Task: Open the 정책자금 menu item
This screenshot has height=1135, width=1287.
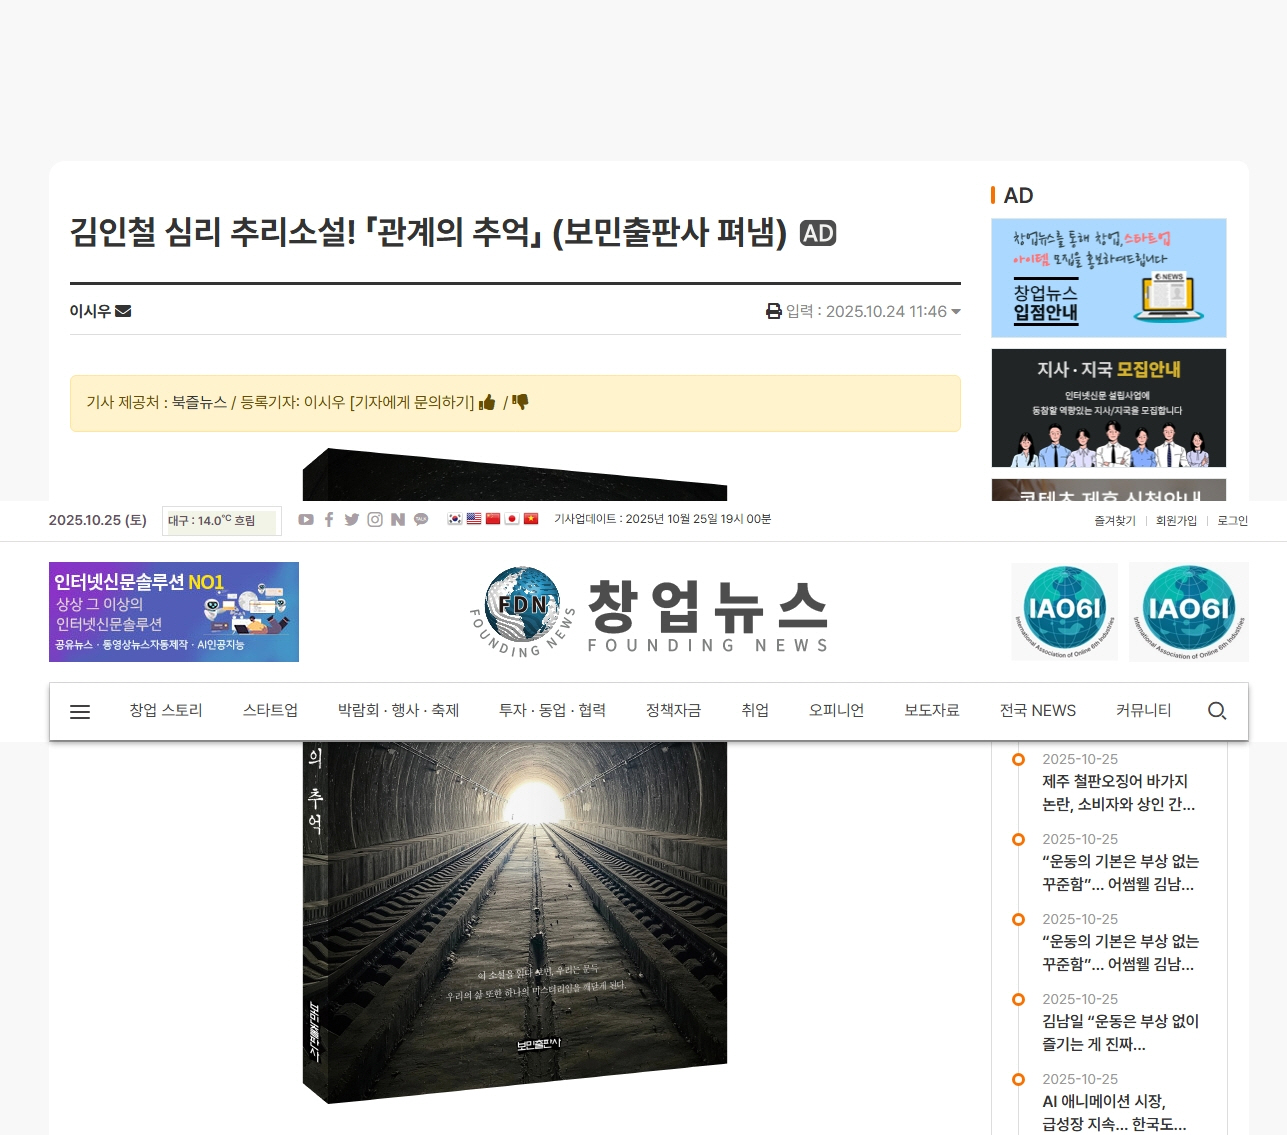Action: [673, 710]
